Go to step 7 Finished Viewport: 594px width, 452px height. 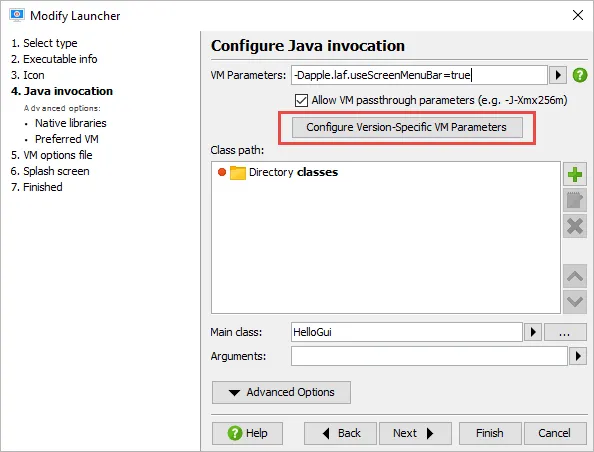pyautogui.click(x=37, y=187)
